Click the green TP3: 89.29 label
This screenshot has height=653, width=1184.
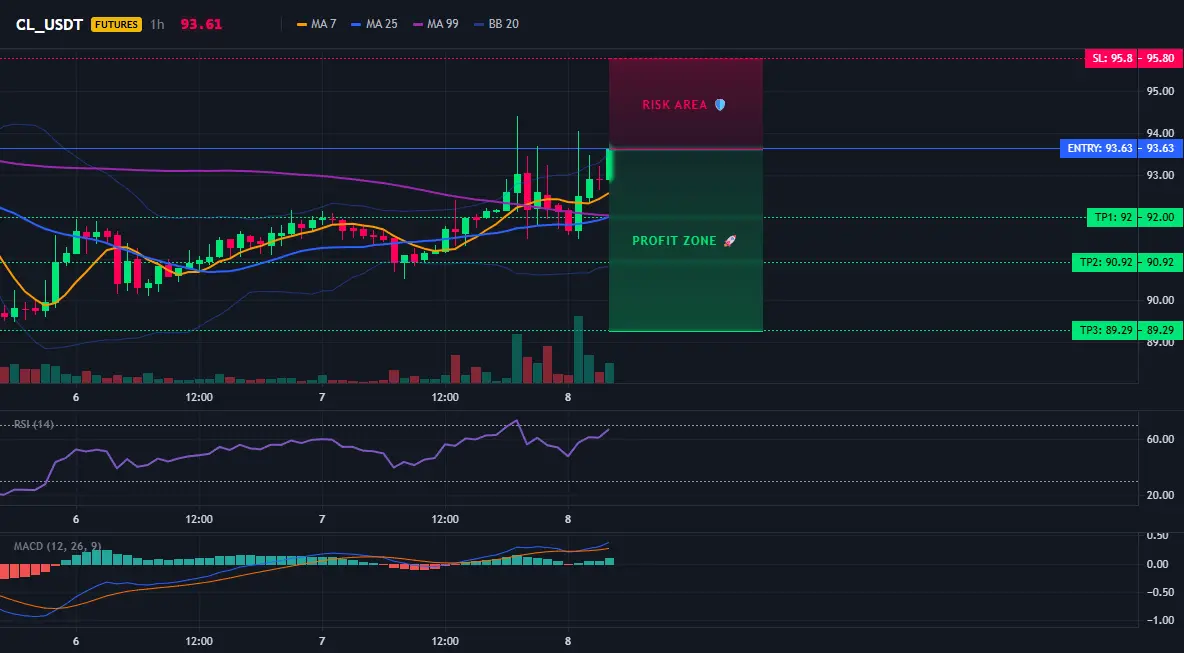click(1105, 331)
